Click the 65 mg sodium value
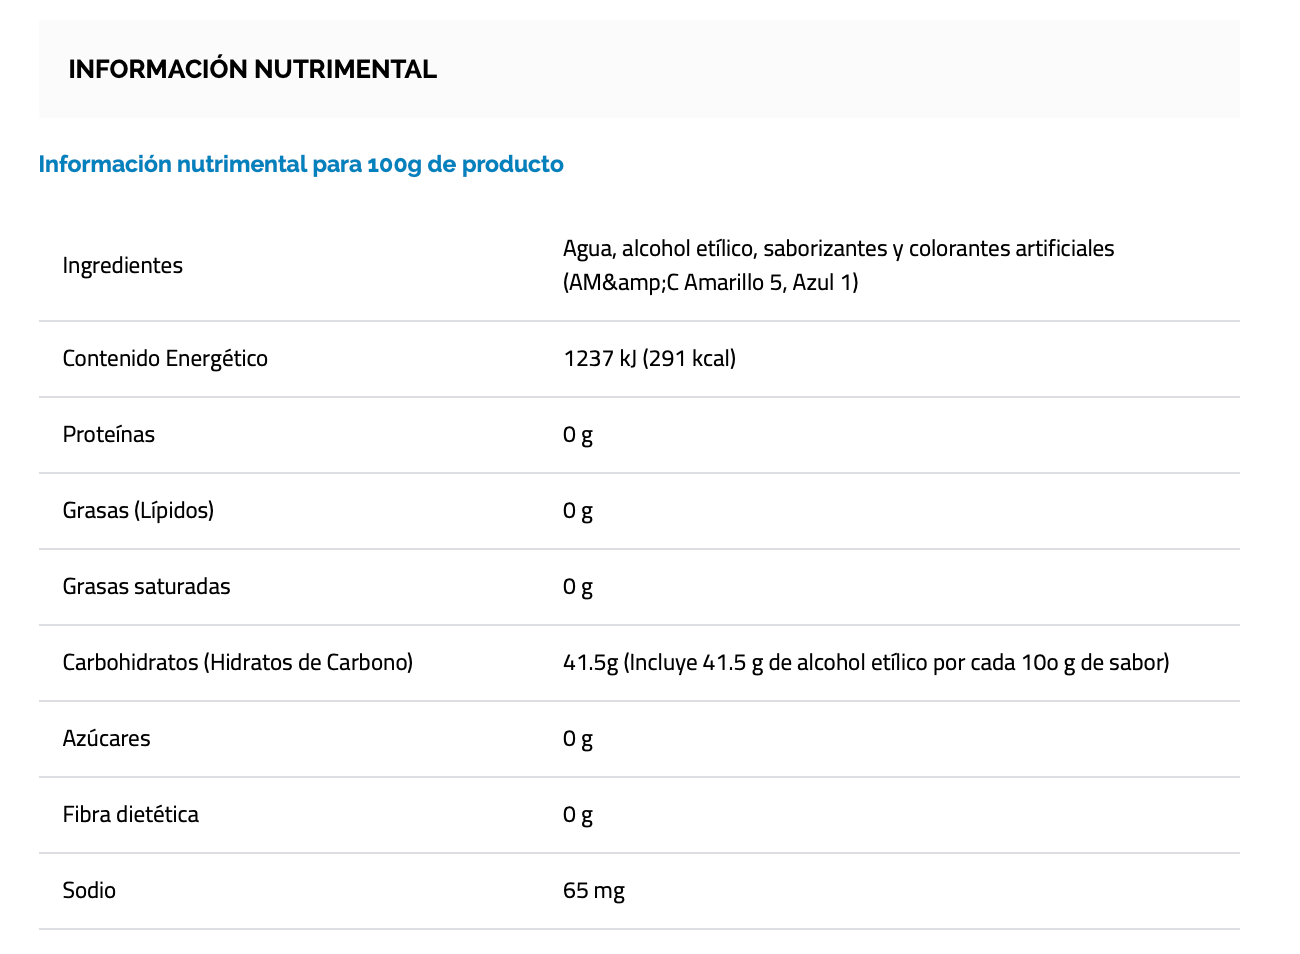The height and width of the screenshot is (954, 1300). (594, 890)
